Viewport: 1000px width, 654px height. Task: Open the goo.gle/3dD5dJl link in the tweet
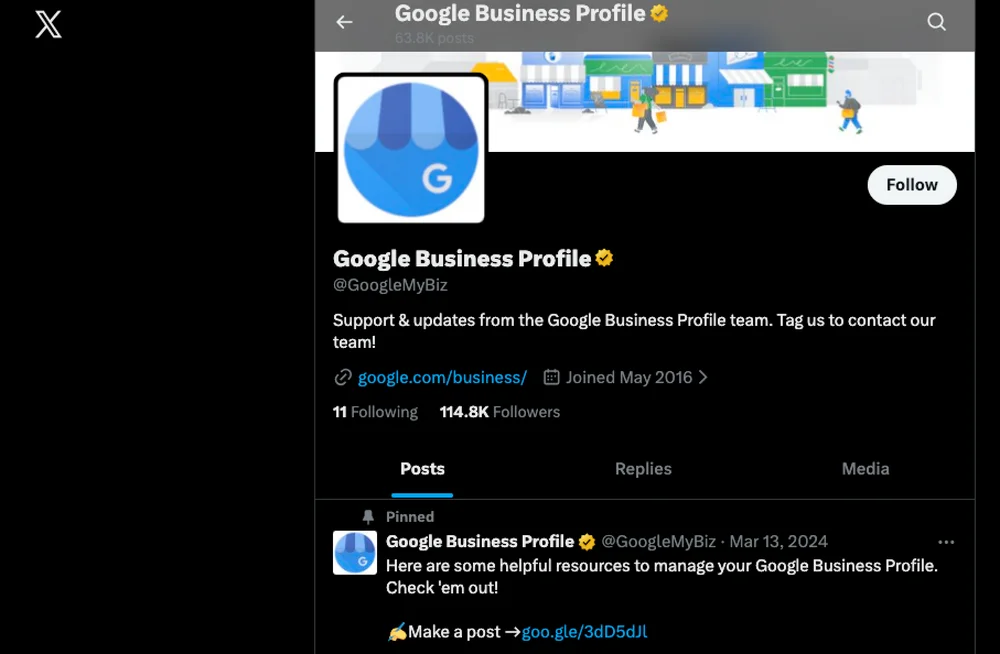[584, 631]
